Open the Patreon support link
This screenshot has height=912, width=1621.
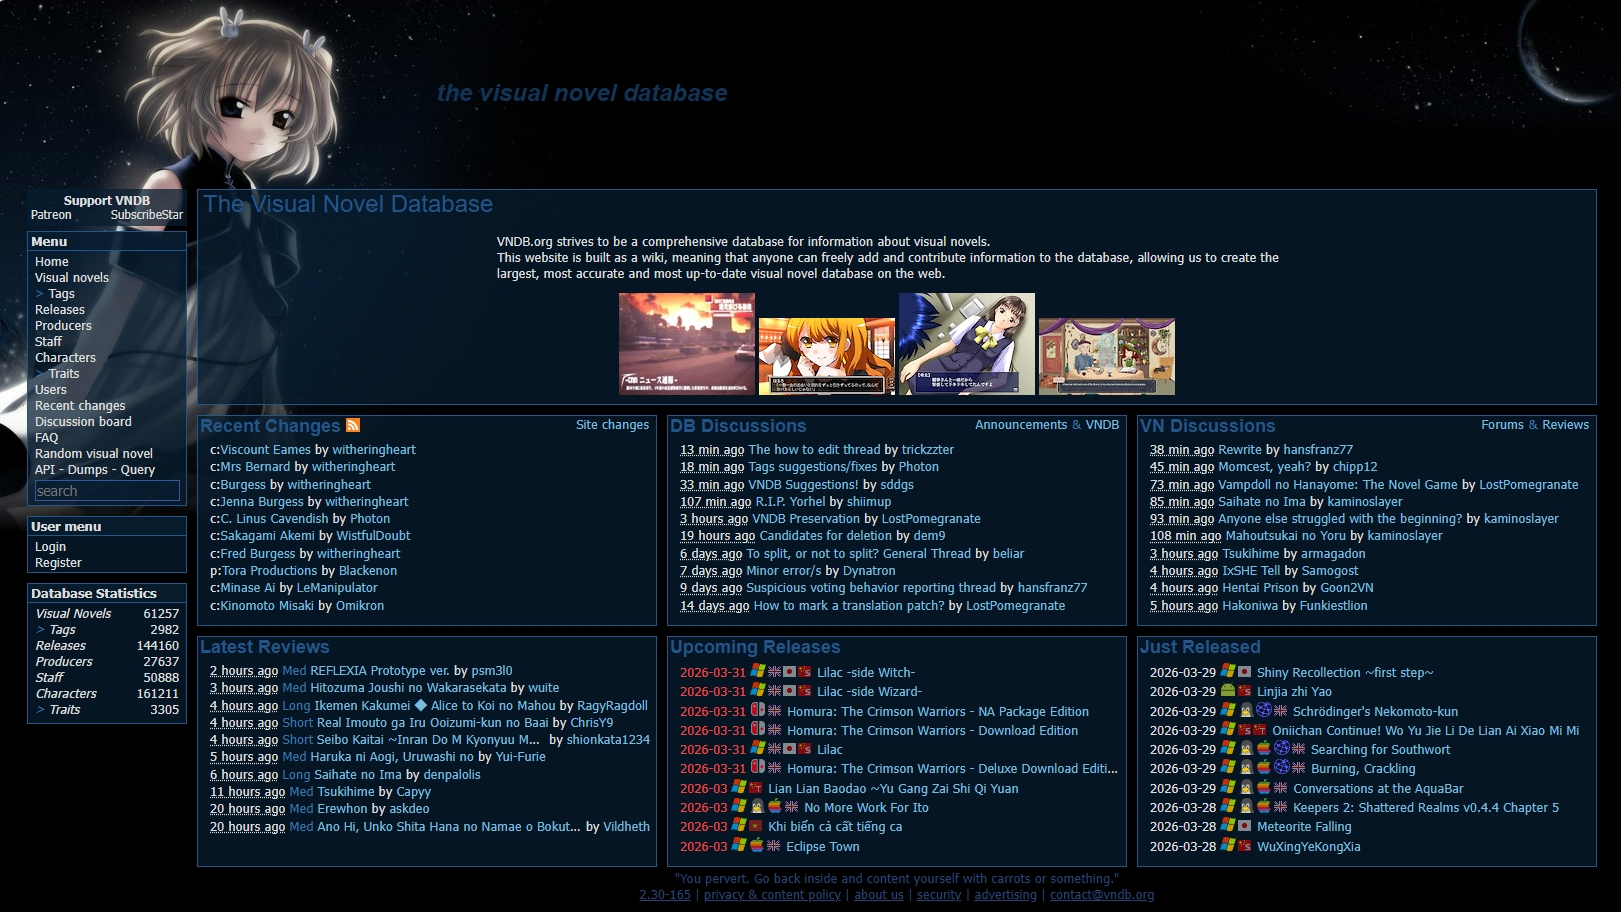tap(51, 215)
